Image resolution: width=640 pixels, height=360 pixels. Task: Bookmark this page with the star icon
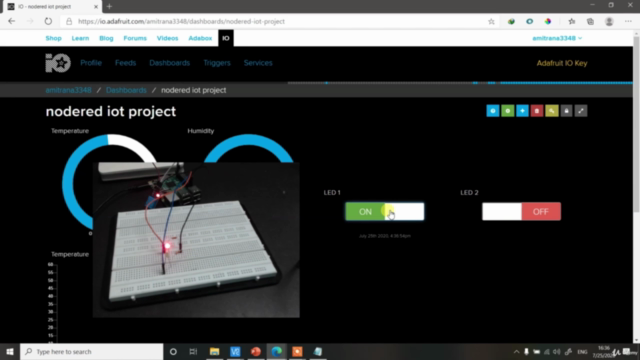pos(491,22)
